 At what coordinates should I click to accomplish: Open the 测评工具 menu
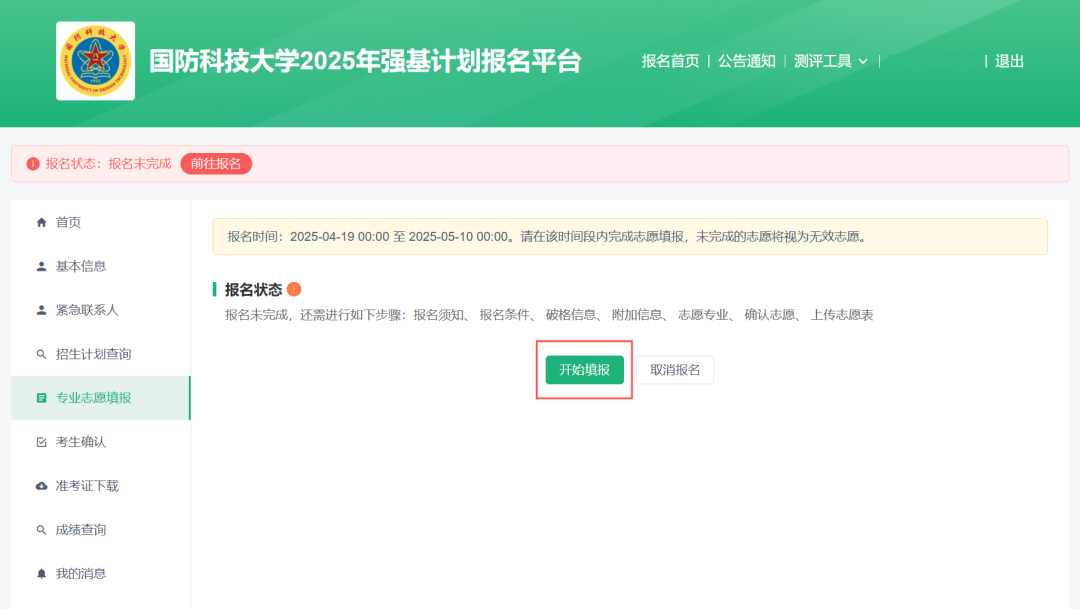click(823, 61)
